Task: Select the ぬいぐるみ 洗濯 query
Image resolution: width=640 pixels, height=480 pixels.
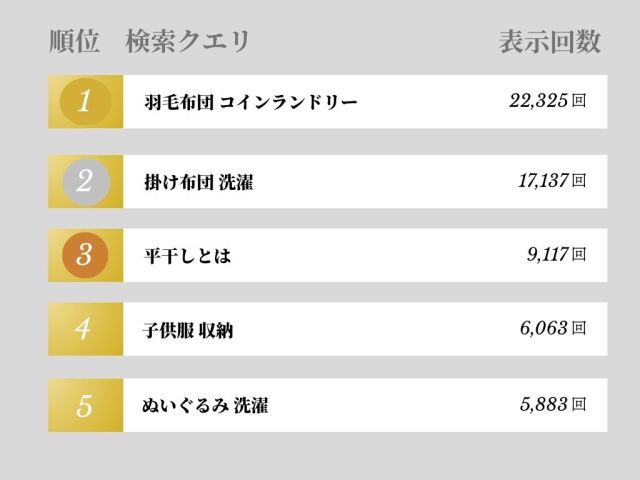Action: click(x=204, y=406)
